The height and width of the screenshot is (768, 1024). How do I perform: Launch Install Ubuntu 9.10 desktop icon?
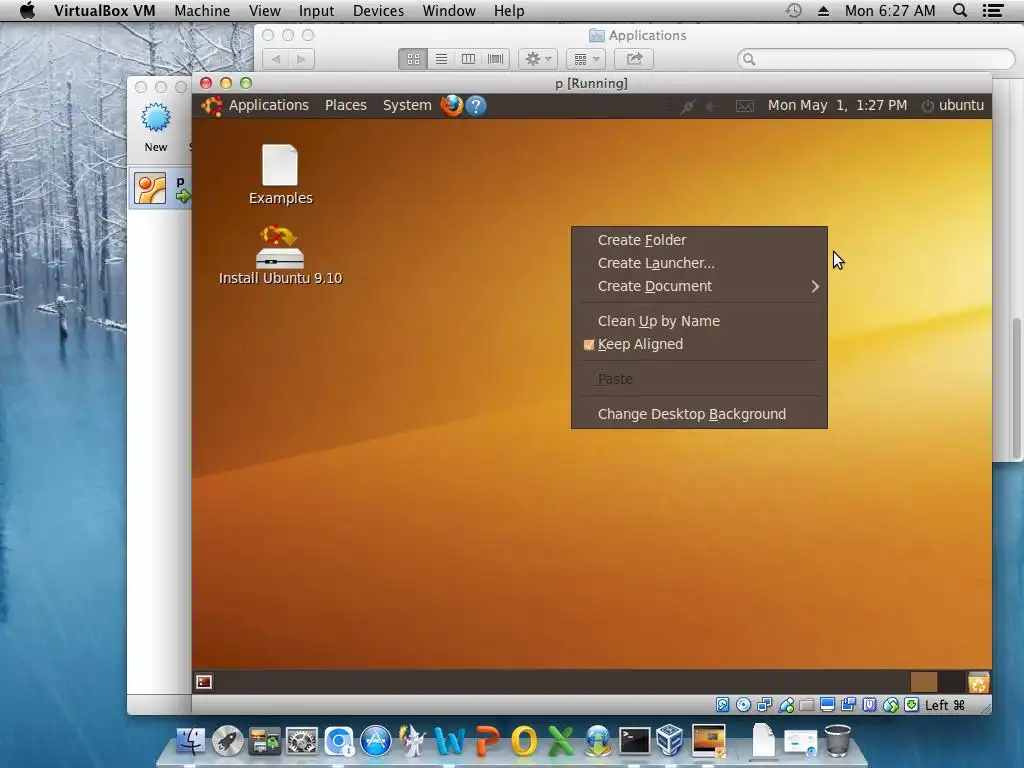(280, 255)
